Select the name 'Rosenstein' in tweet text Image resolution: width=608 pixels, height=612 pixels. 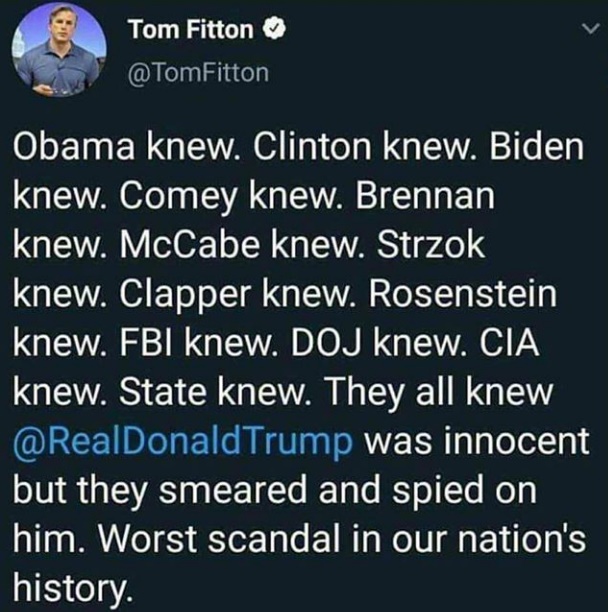point(462,294)
